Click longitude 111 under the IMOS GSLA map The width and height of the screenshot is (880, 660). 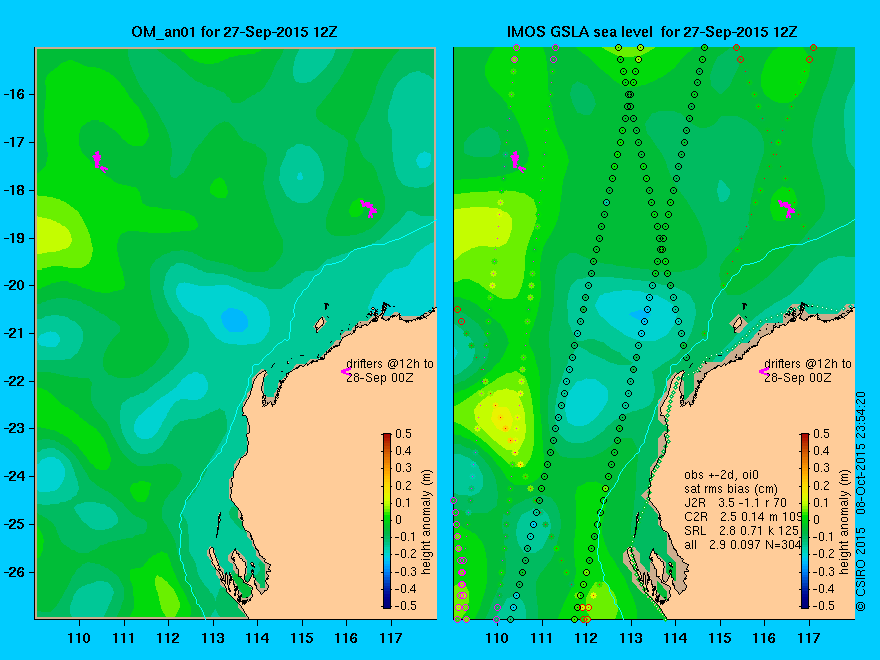[x=542, y=638]
